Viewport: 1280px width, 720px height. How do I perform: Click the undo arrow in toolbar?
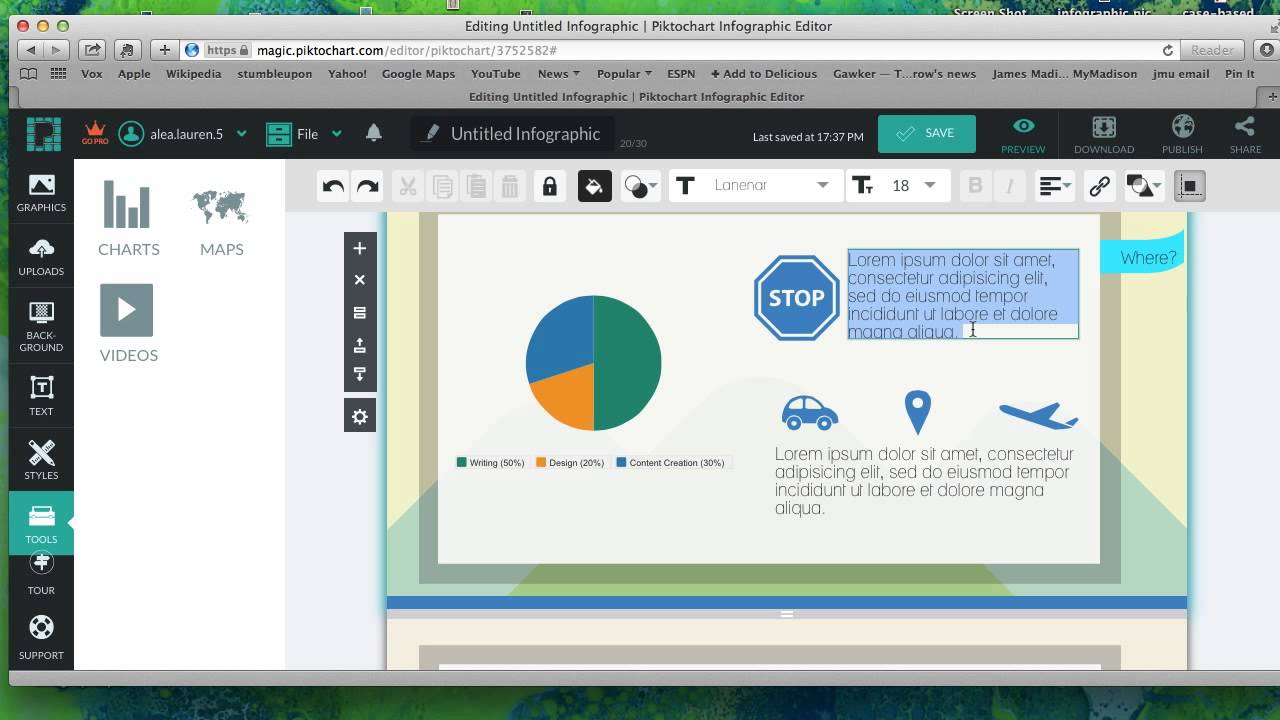(x=334, y=186)
